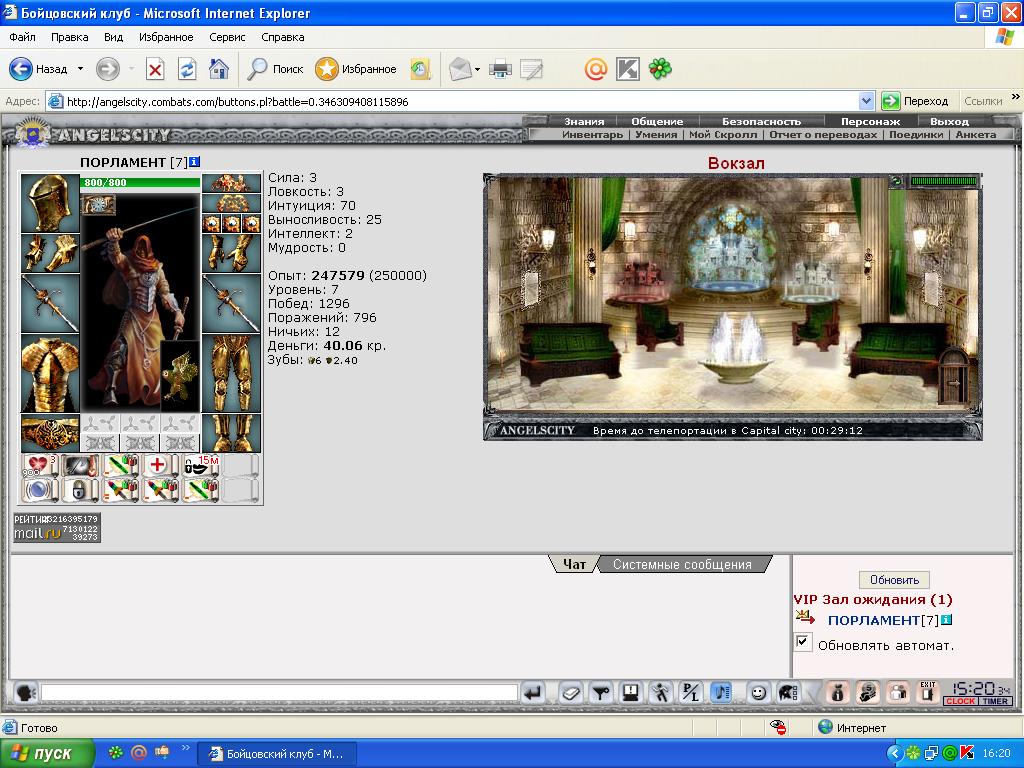Expand the Back button history dropdown
Viewport: 1024px width, 768px height.
pyautogui.click(x=80, y=69)
